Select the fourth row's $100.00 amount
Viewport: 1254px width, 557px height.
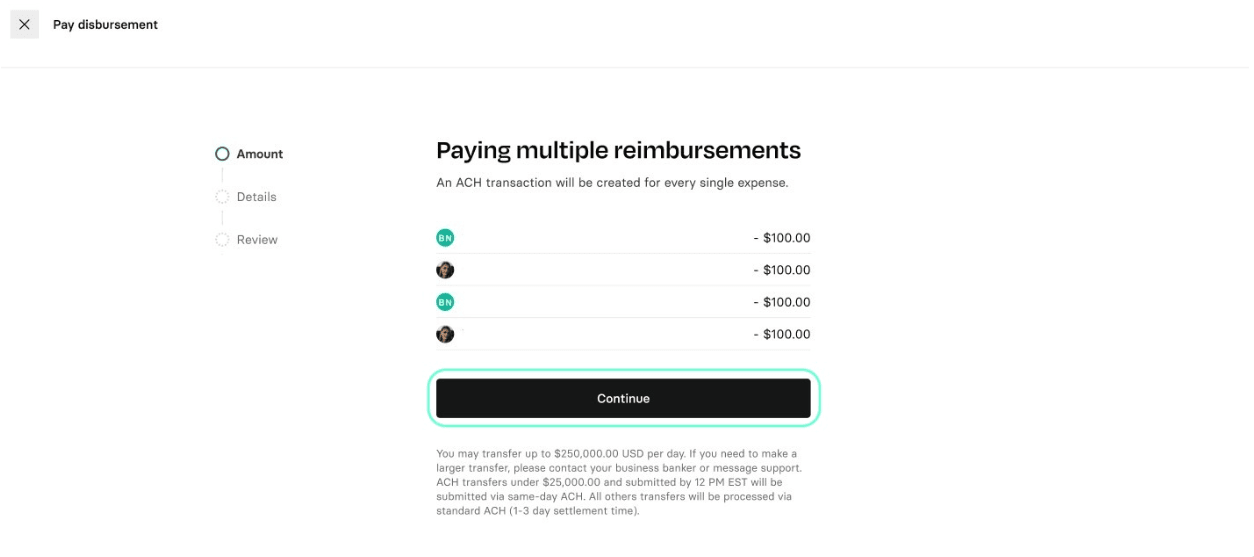pos(782,334)
